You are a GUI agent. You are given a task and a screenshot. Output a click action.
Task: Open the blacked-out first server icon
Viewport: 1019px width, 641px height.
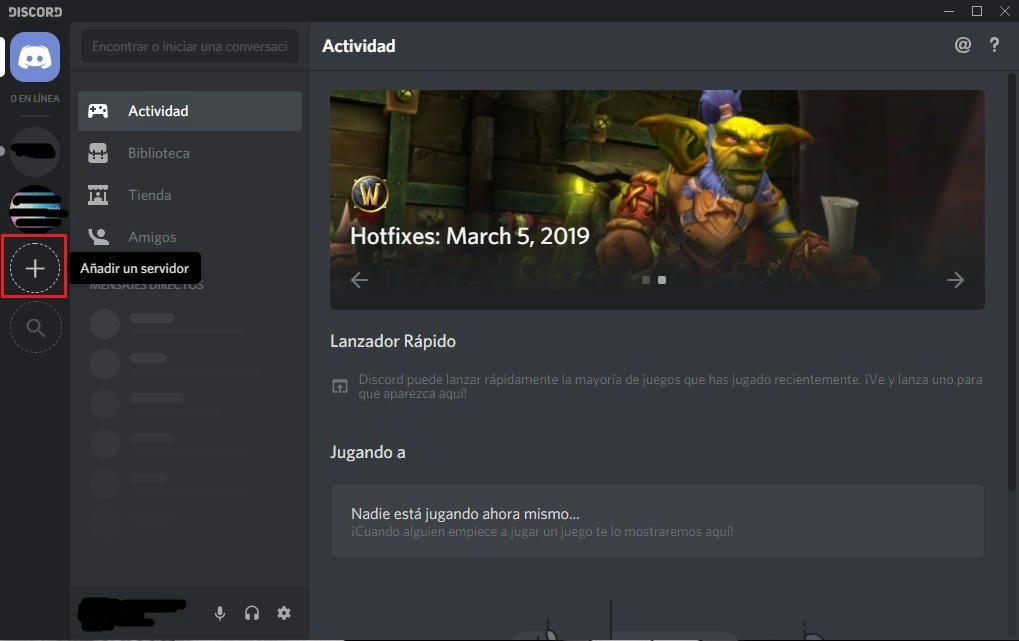[35, 152]
